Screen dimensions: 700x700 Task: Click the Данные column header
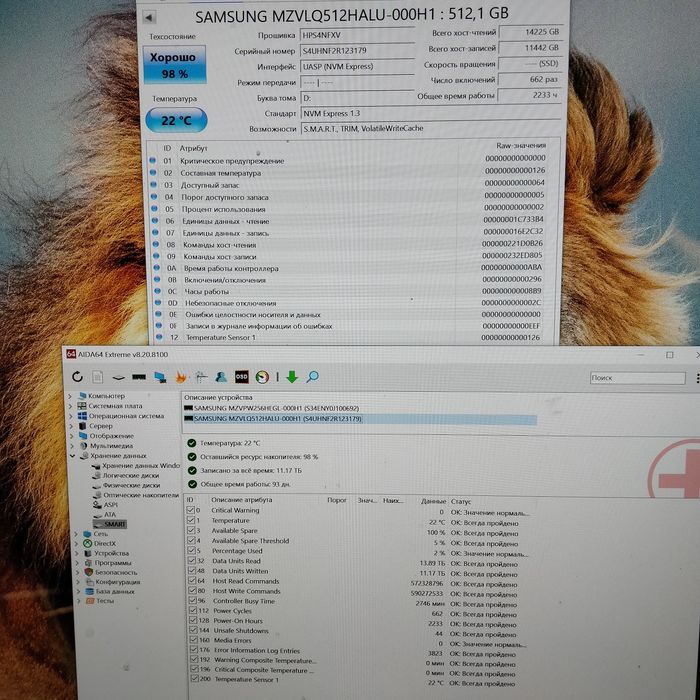tap(433, 501)
